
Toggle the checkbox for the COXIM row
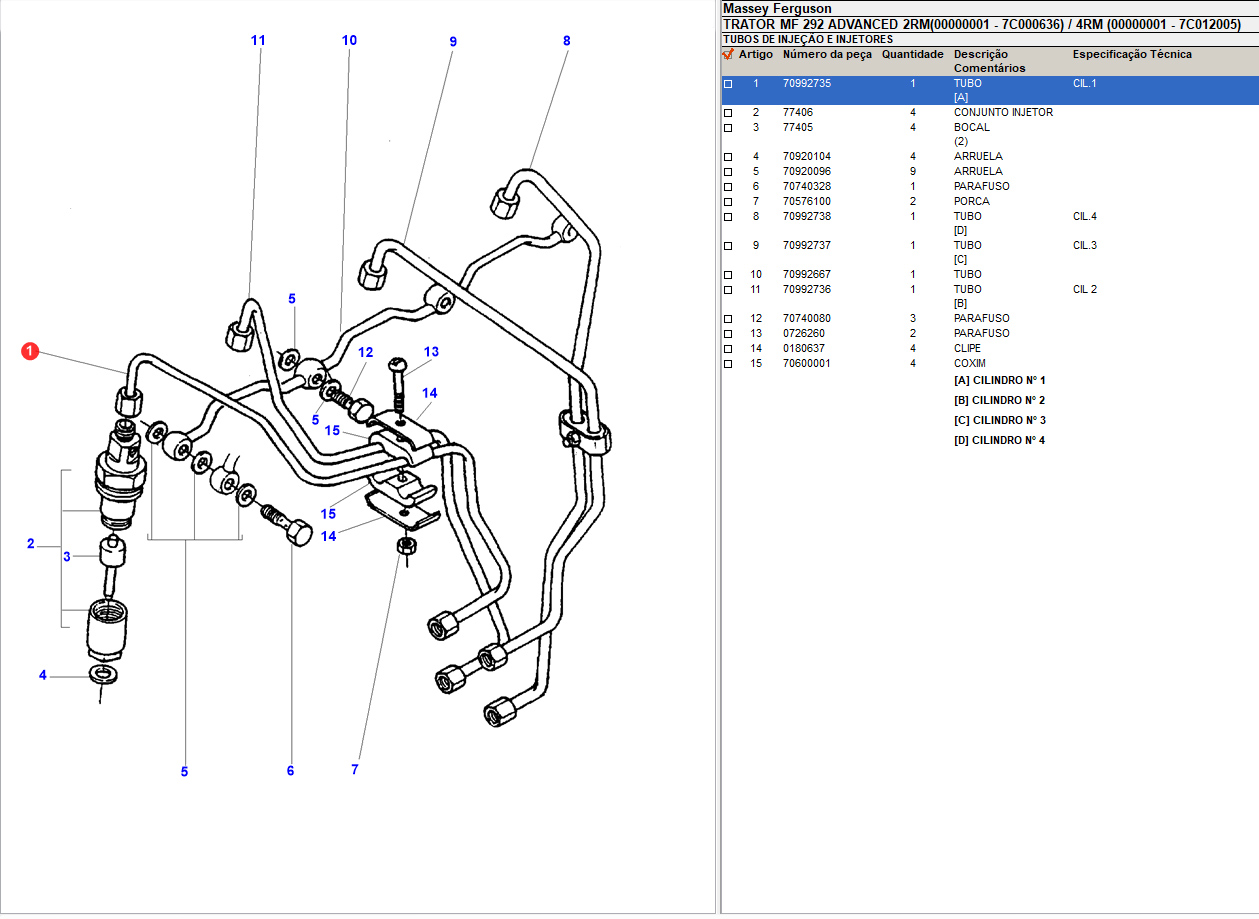pyautogui.click(x=728, y=364)
